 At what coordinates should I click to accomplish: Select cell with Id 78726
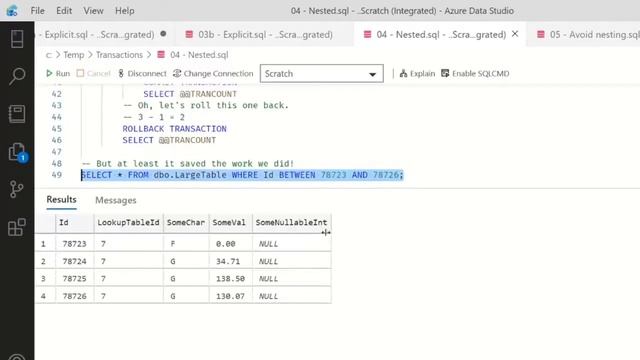point(74,296)
